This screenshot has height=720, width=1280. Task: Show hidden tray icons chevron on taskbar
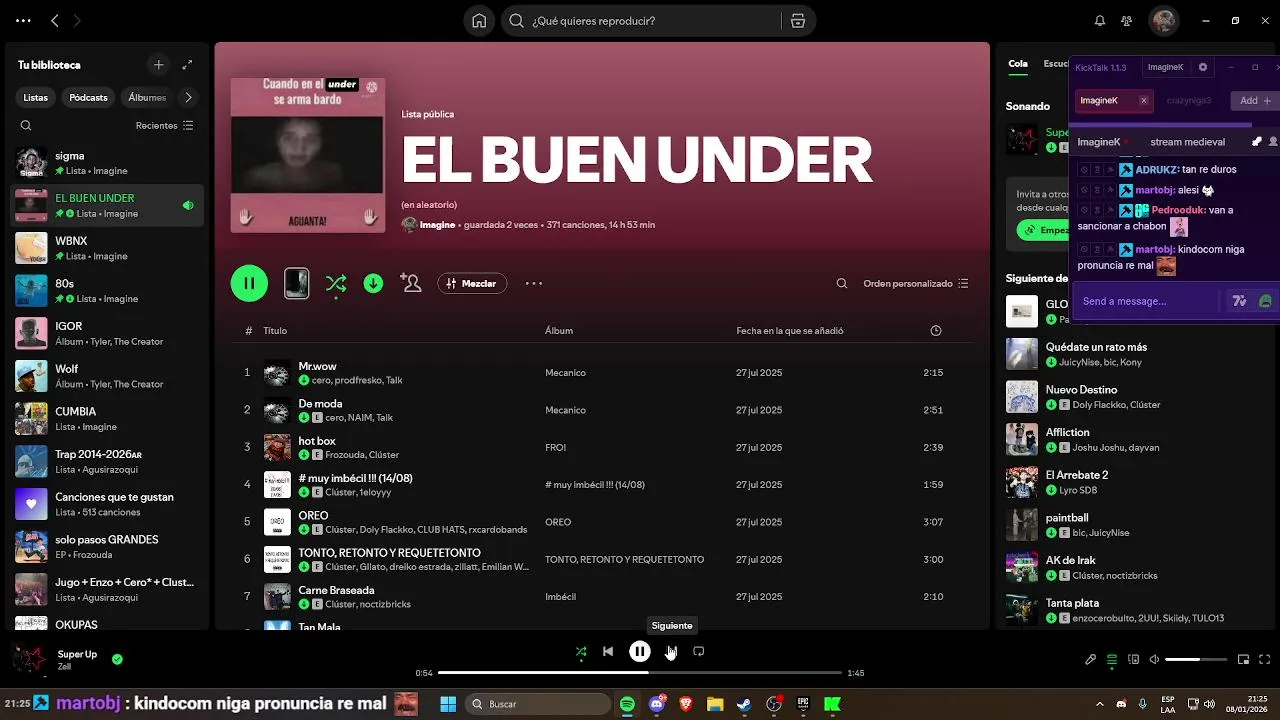pyautogui.click(x=1100, y=704)
